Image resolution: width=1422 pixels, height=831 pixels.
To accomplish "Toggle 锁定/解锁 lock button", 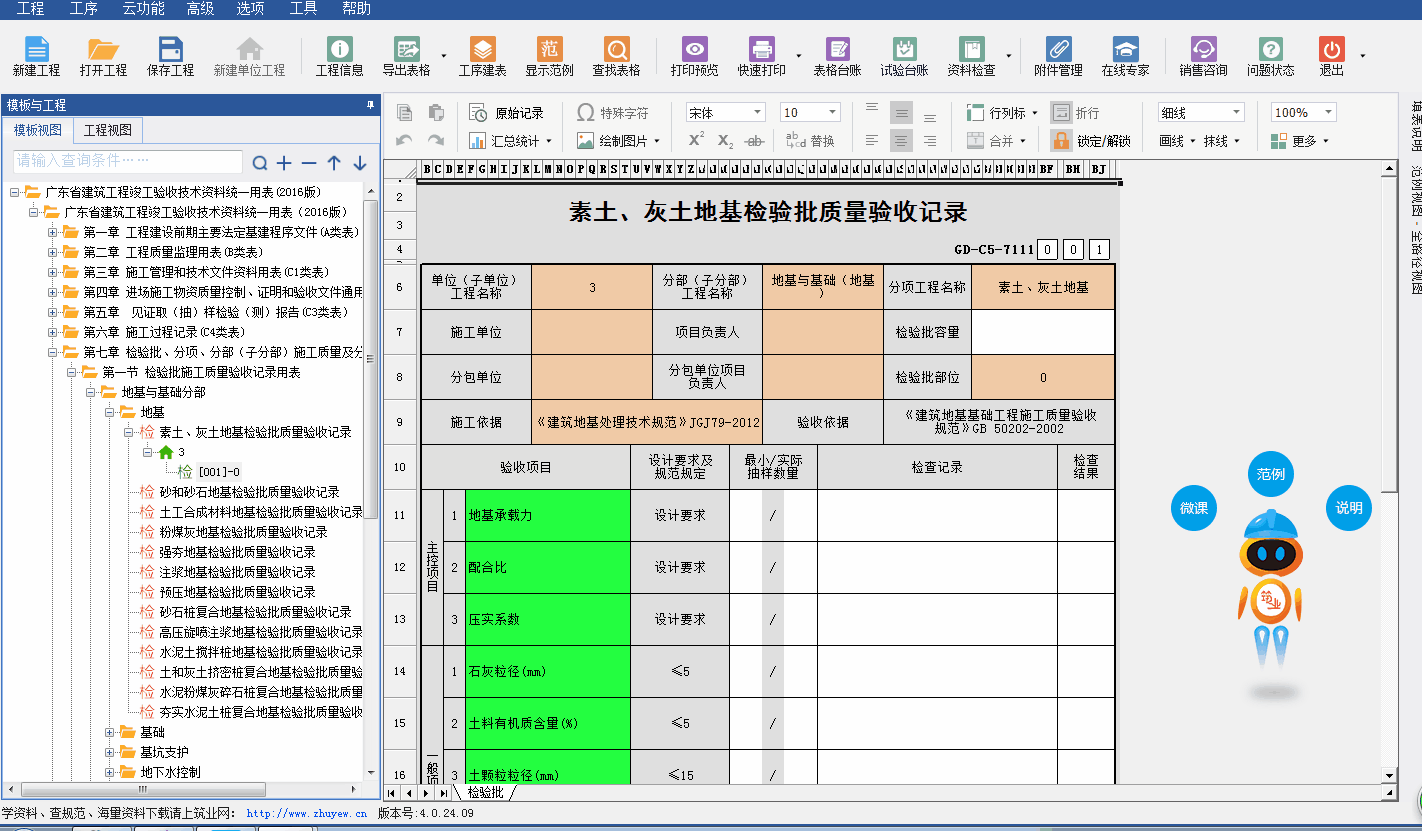I will tap(1091, 141).
